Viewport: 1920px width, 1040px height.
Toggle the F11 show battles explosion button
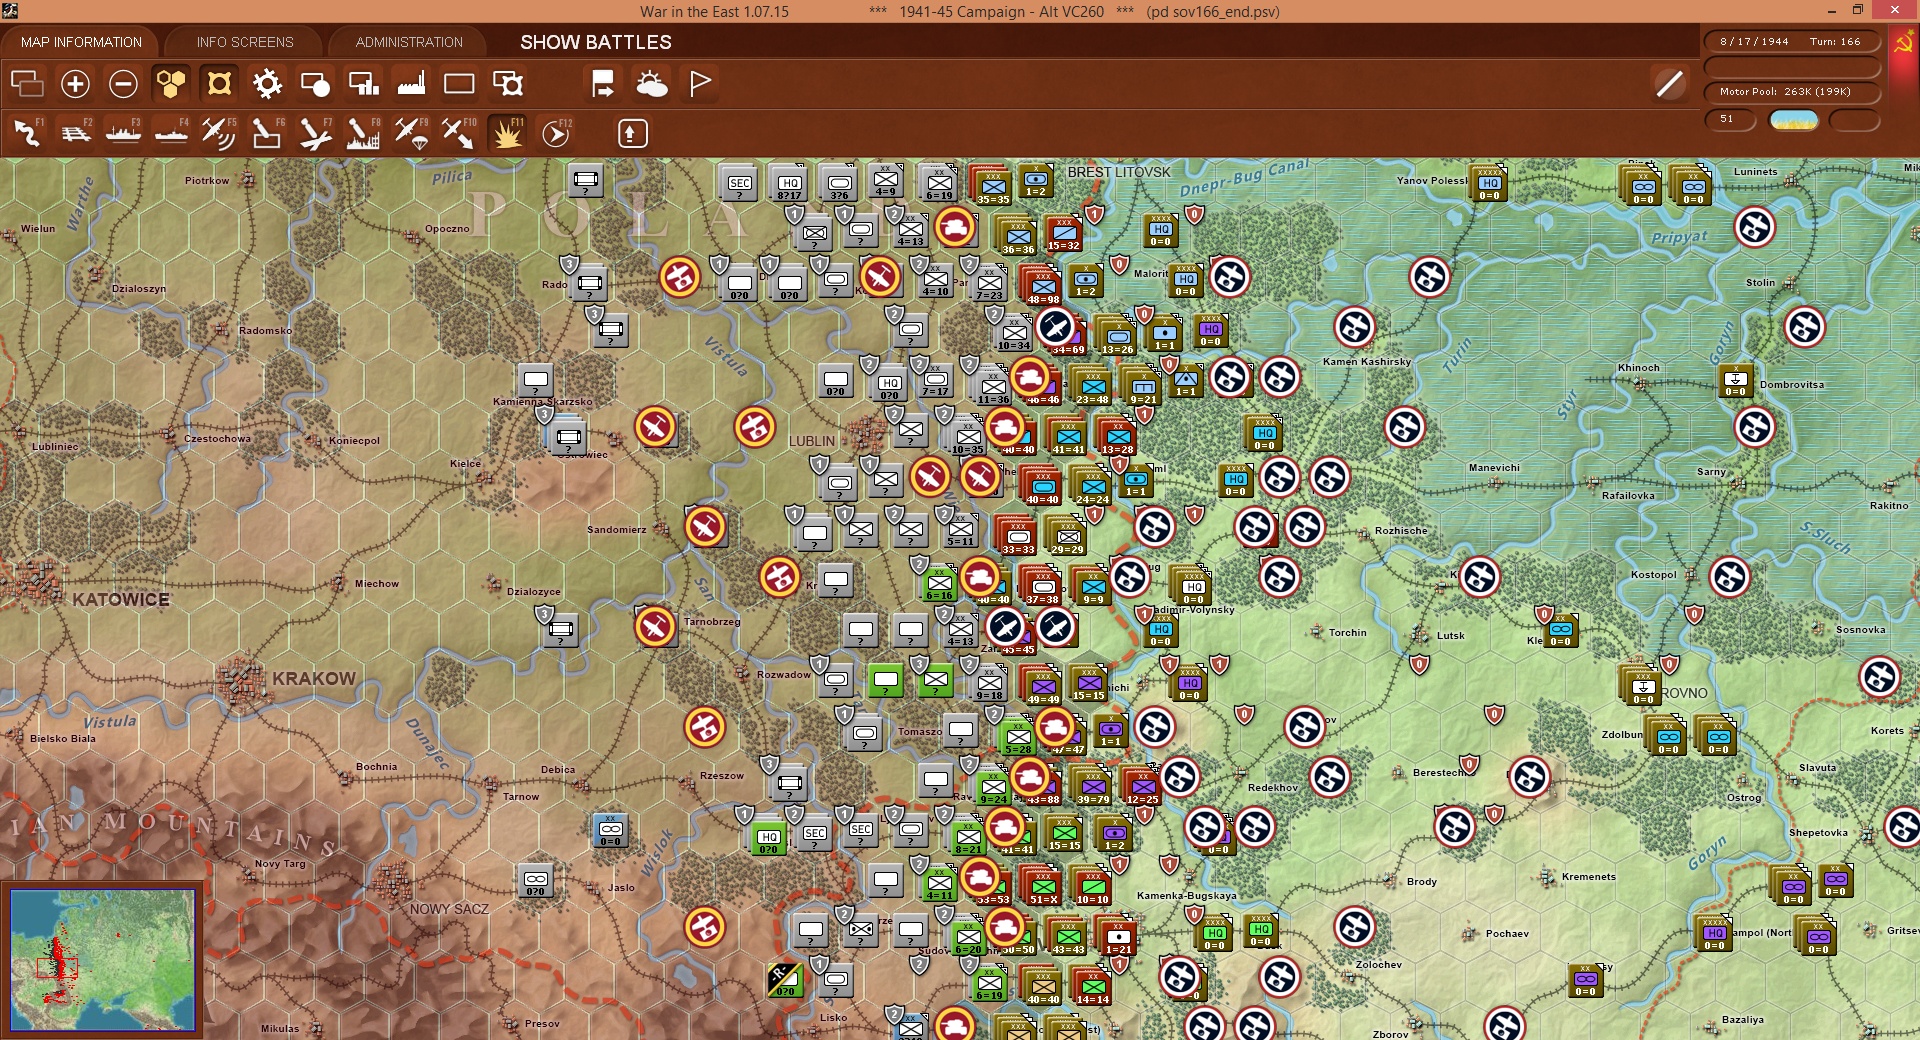tap(507, 133)
